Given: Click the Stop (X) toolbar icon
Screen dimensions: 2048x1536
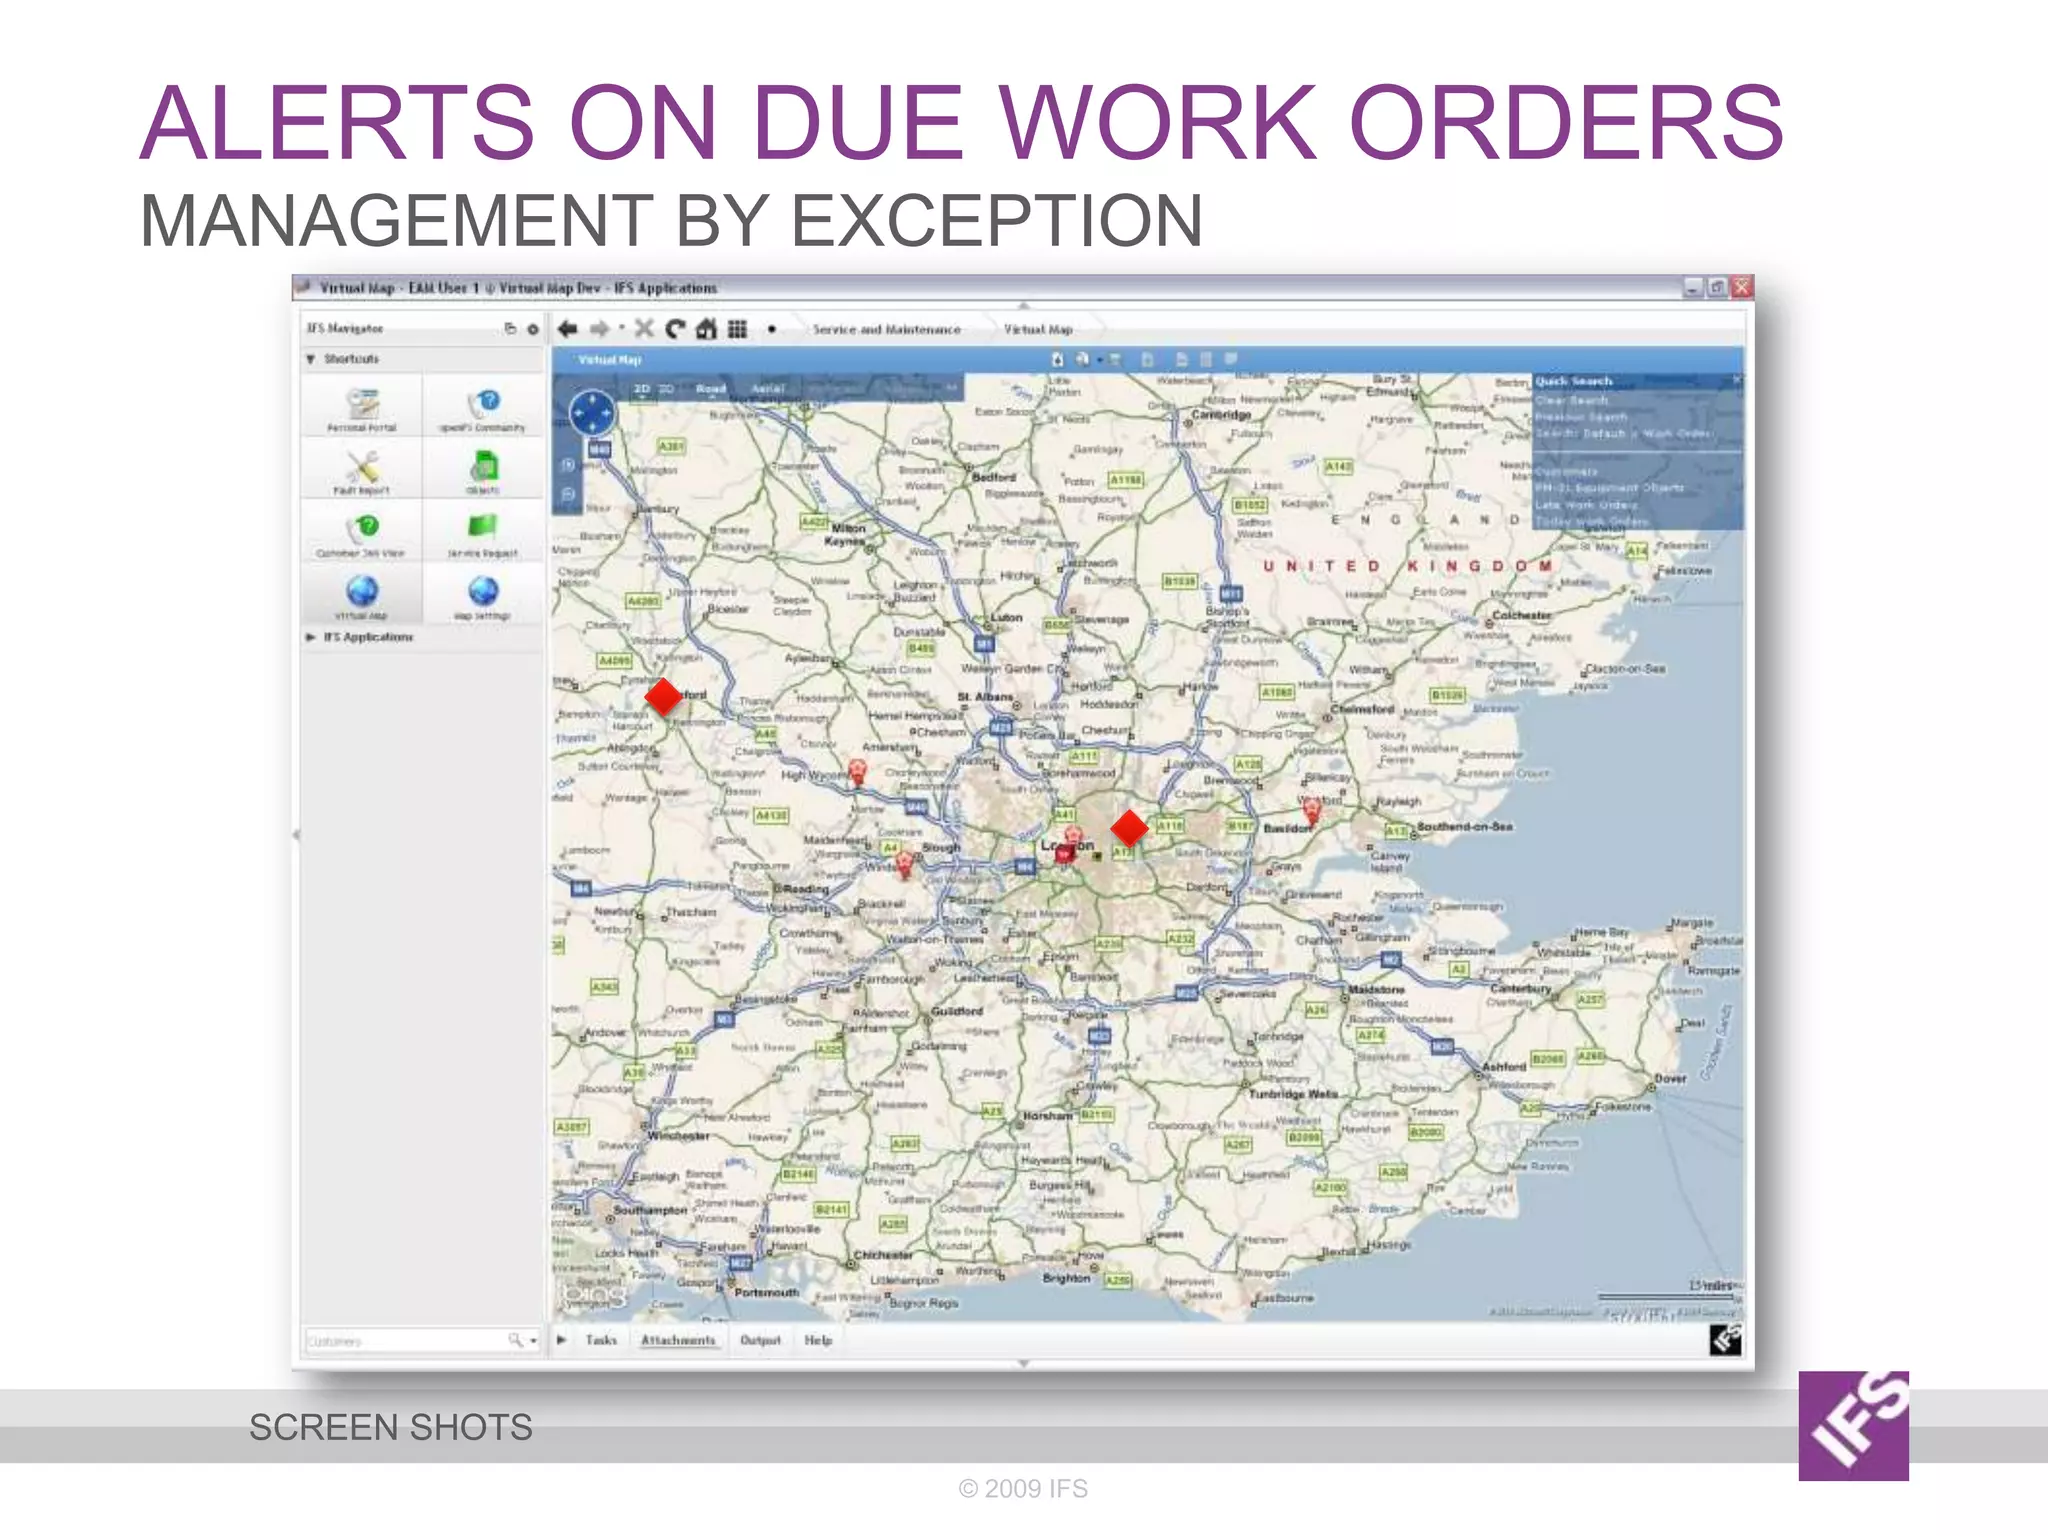Looking at the screenshot, I should click(644, 329).
